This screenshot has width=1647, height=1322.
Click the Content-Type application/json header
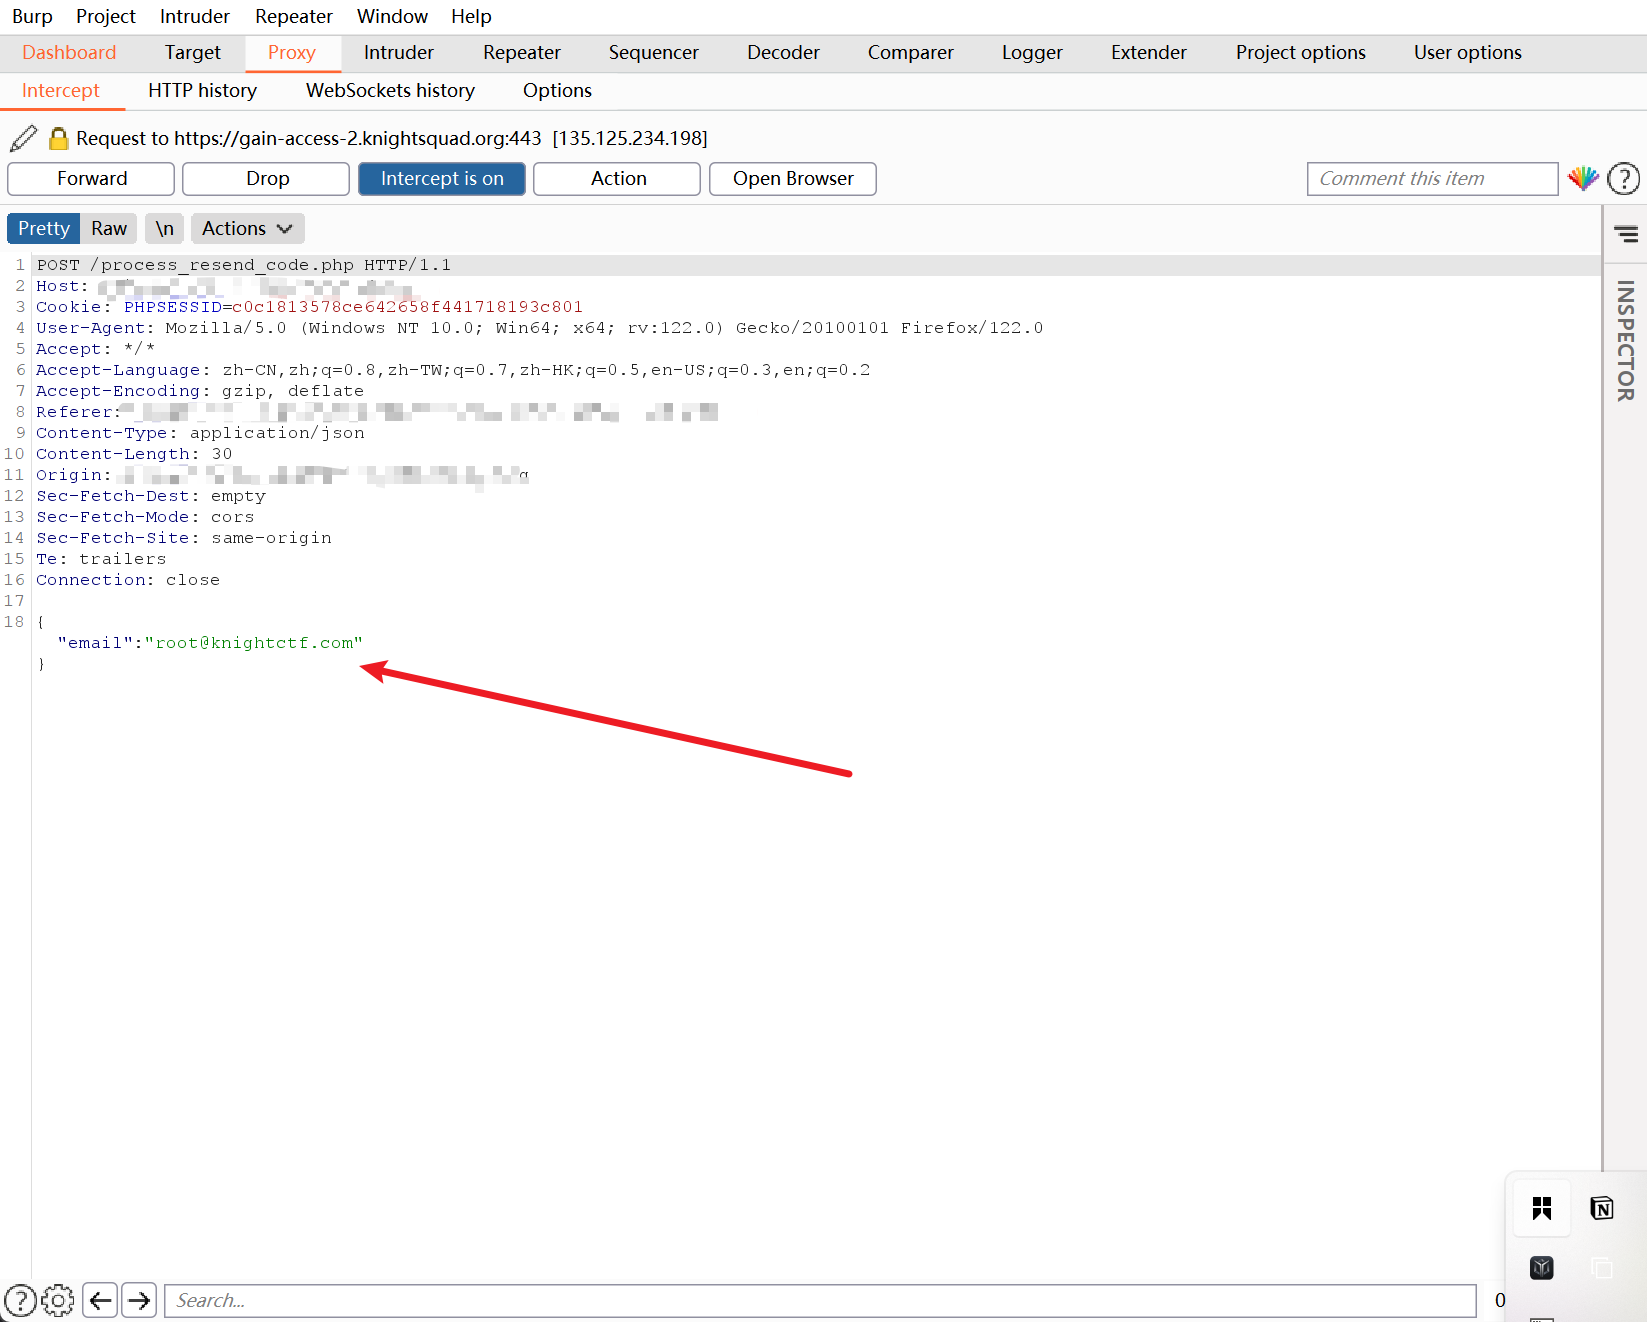click(200, 433)
